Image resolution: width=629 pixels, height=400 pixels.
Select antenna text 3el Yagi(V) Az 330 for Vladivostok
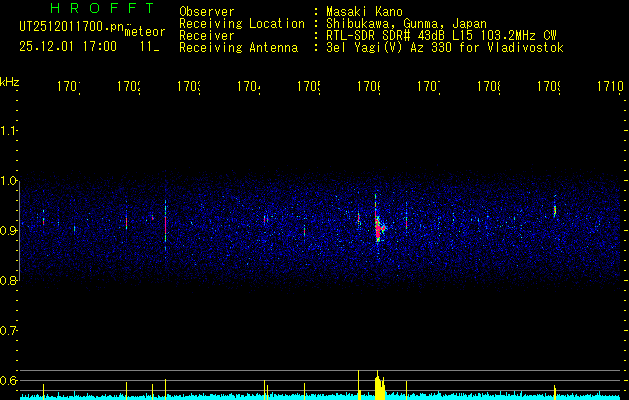tap(445, 48)
